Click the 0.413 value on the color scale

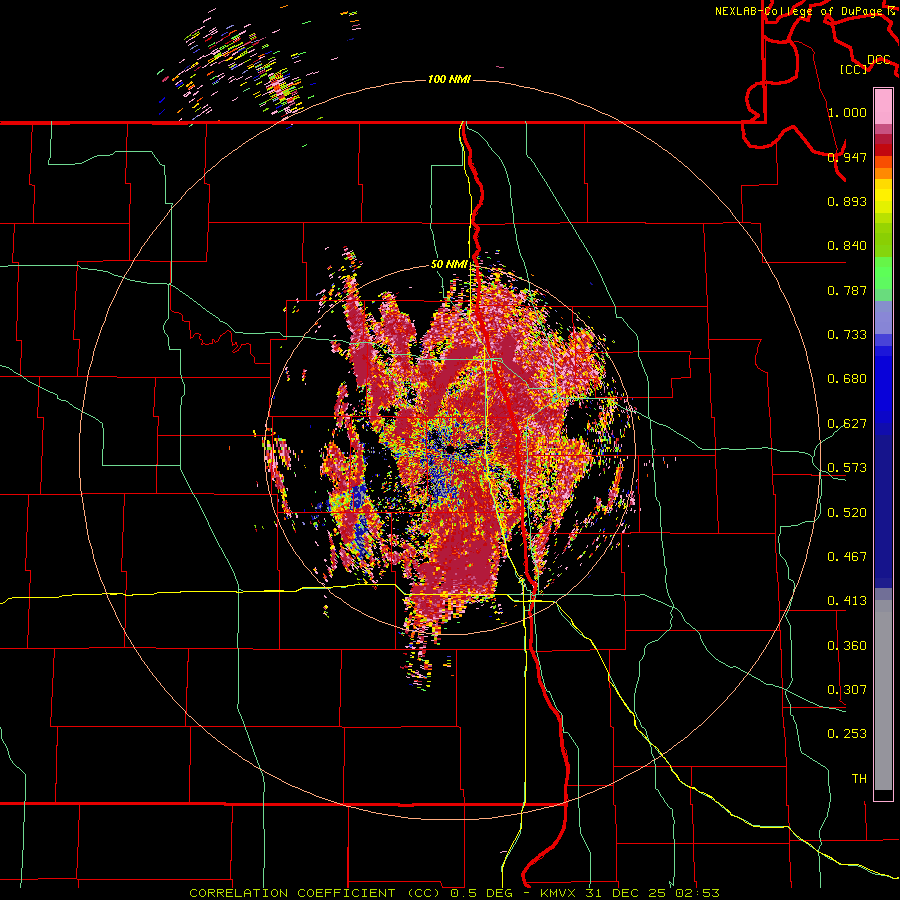(847, 601)
